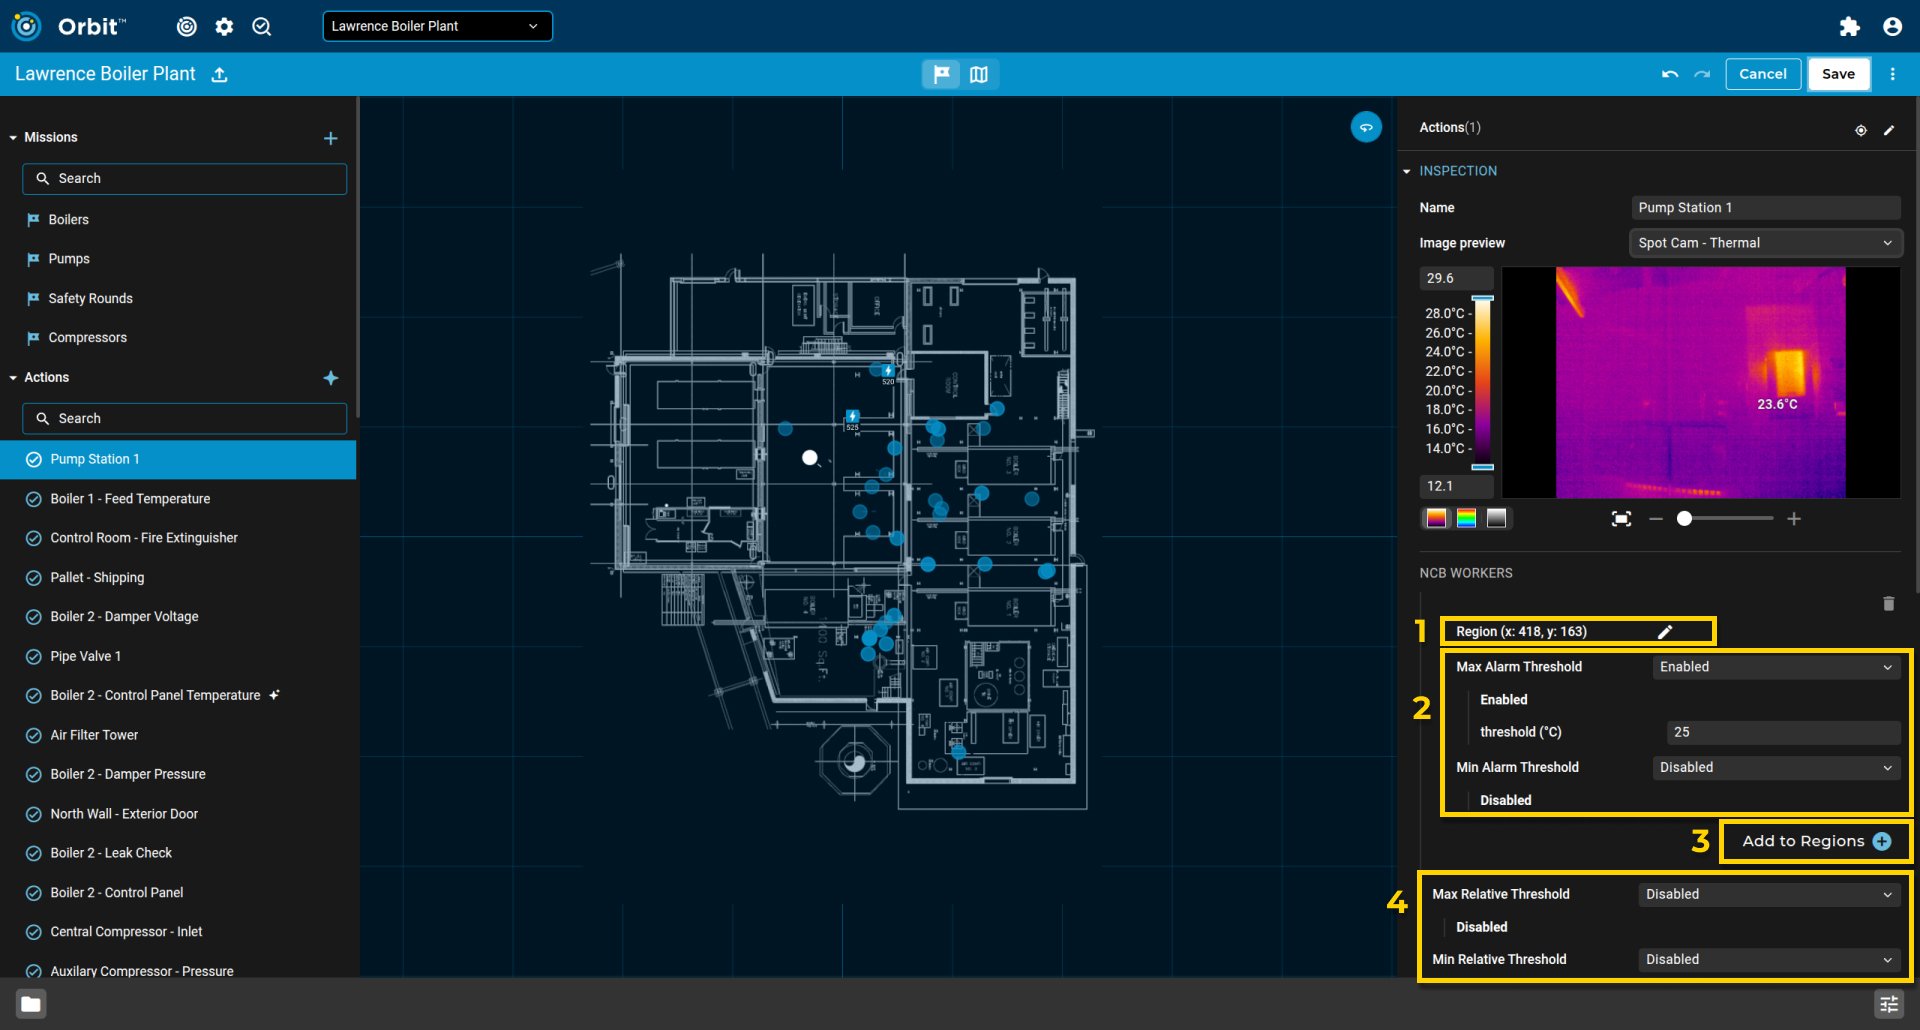The width and height of the screenshot is (1920, 1030).
Task: Select the missions target icon in the top bar
Action: tap(186, 26)
